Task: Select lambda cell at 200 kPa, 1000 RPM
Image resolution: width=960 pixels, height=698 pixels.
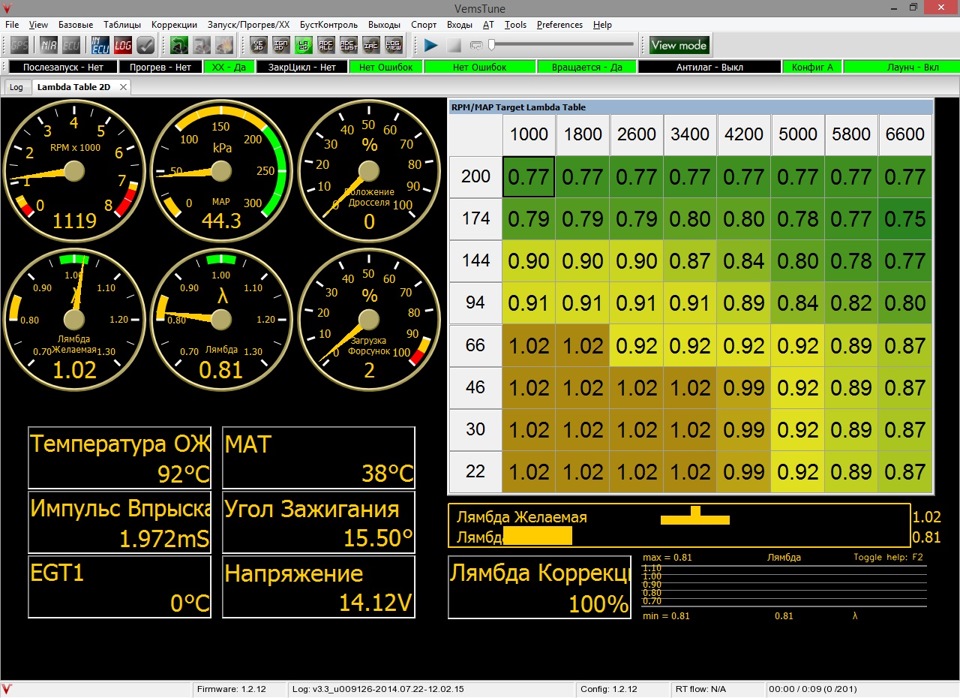Action: (x=529, y=177)
